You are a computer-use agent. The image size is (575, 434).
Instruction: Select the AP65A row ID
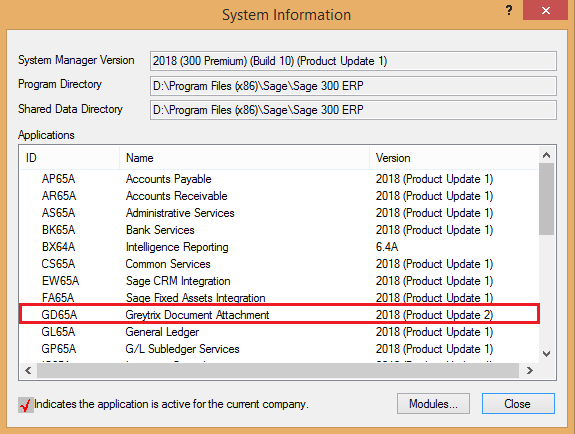[x=58, y=179]
